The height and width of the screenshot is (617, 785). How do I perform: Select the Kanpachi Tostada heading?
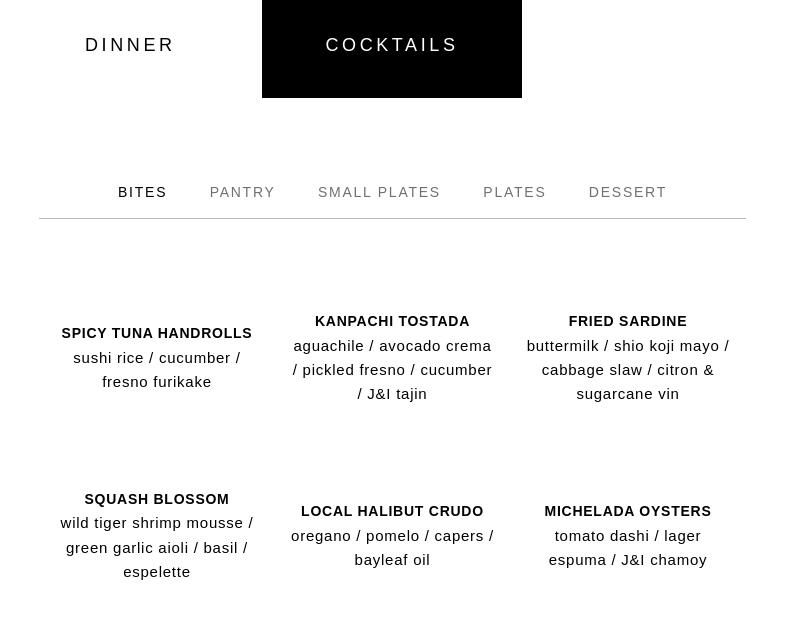click(392, 321)
